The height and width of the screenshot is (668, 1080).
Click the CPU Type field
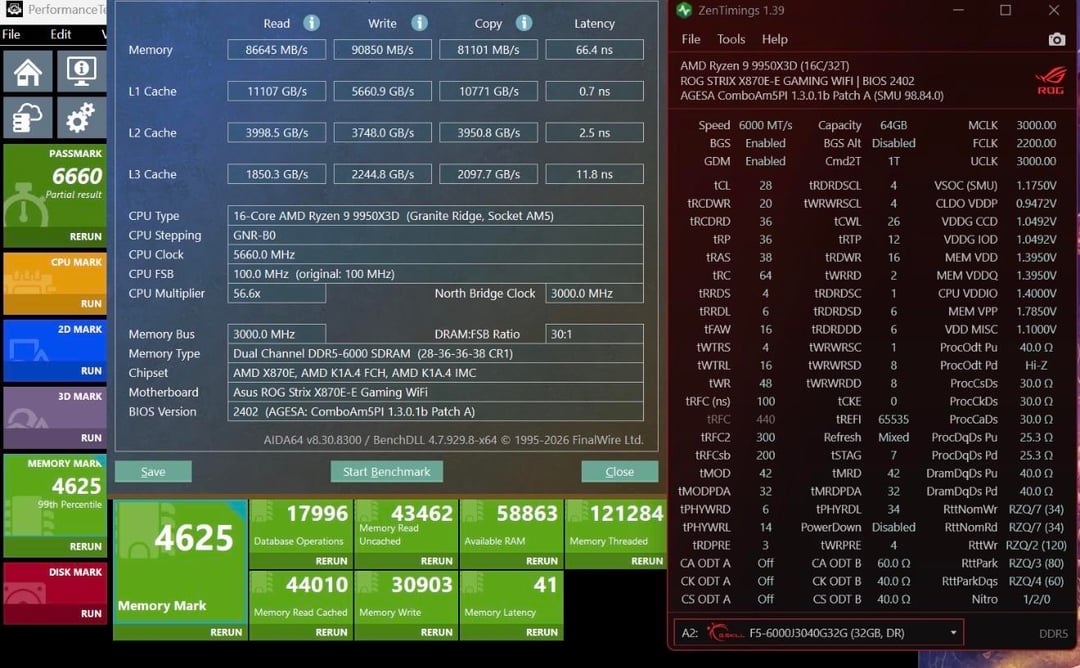click(x=435, y=216)
